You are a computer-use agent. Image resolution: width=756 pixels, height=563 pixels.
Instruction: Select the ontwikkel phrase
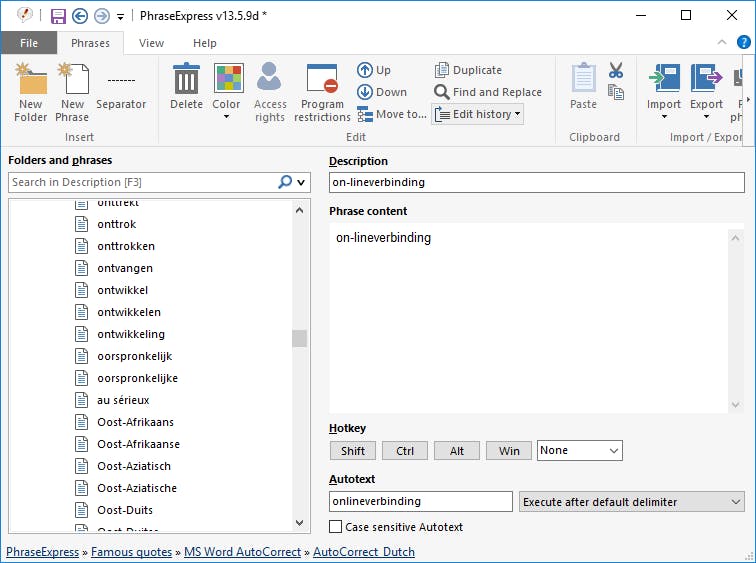coord(122,290)
